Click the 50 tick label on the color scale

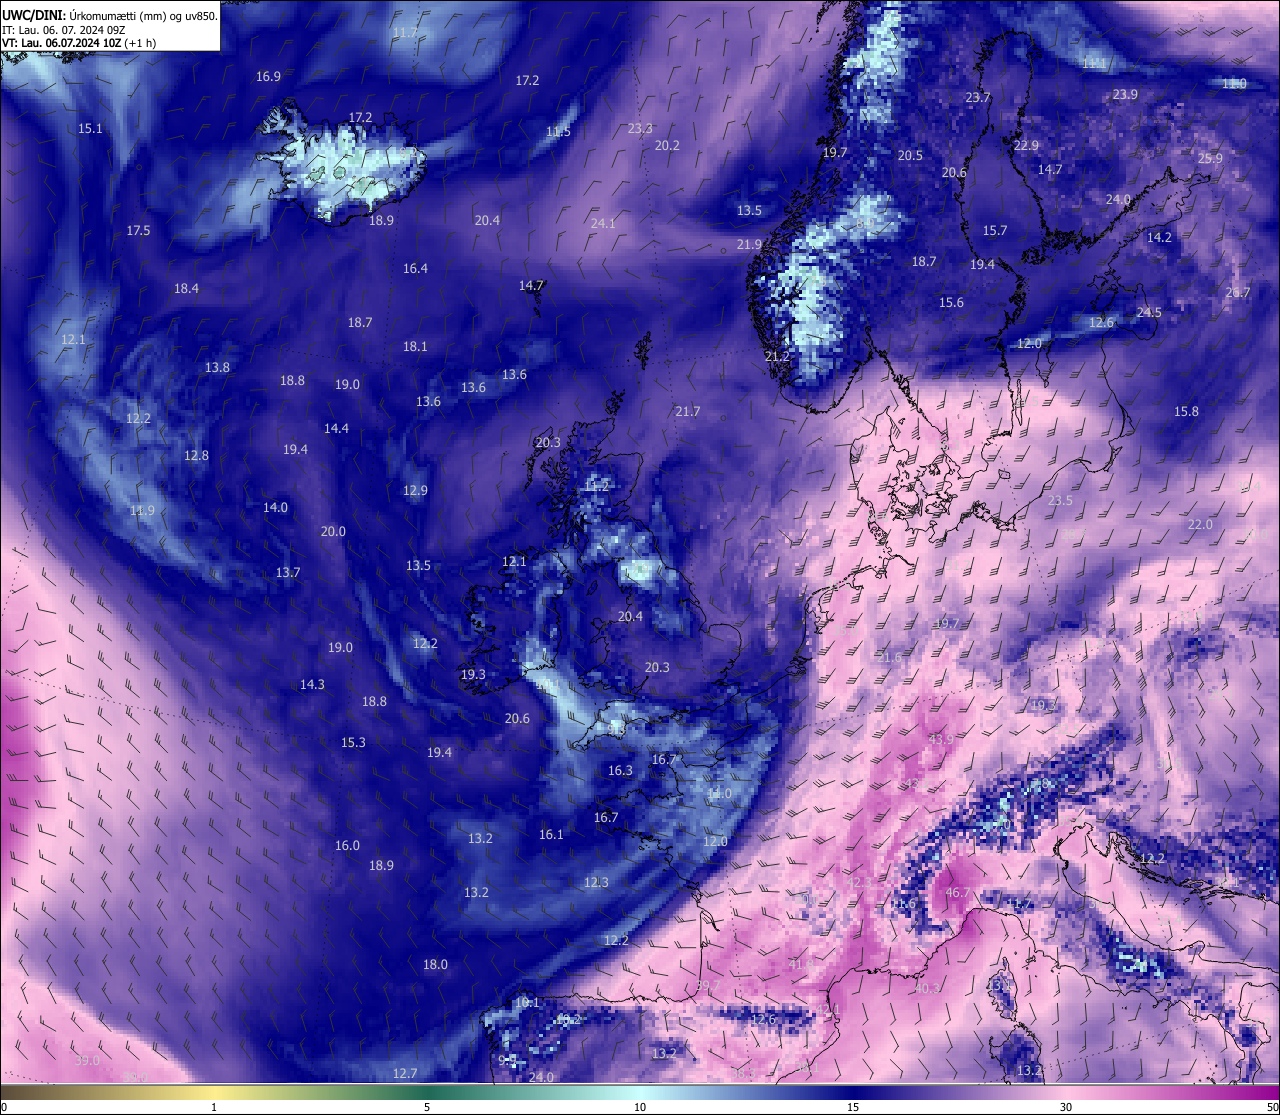click(1272, 1107)
